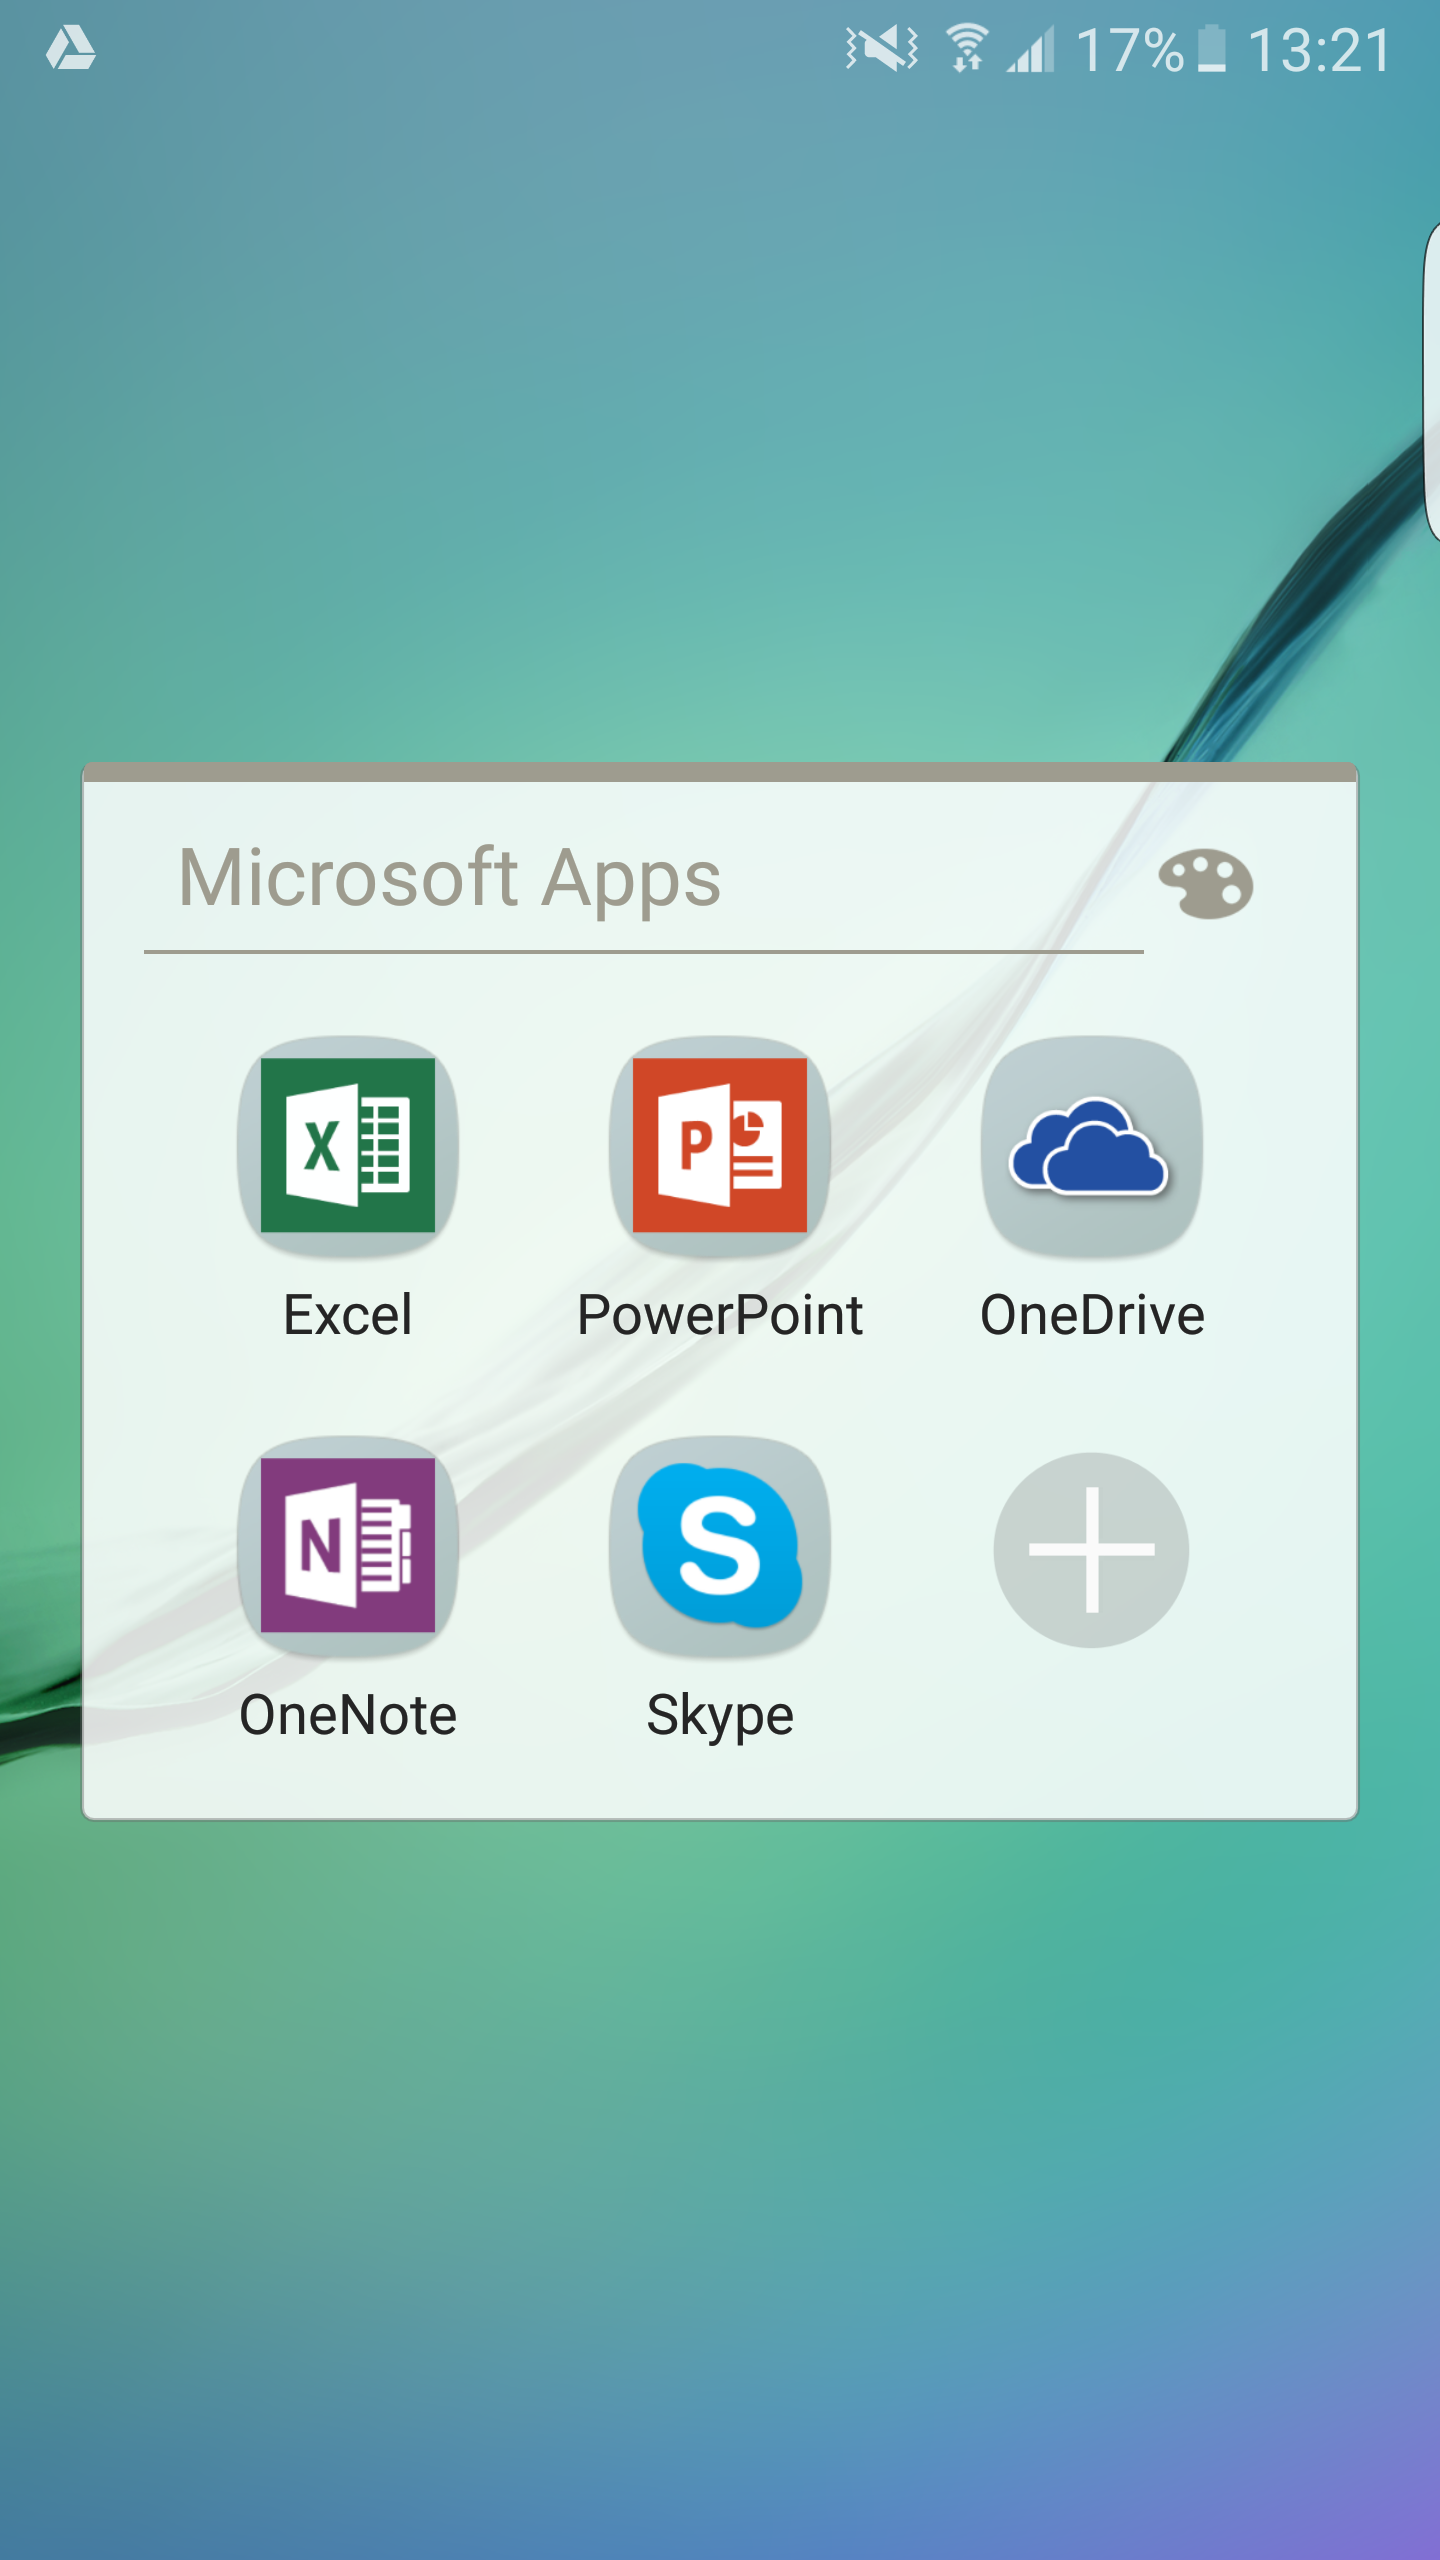Tap the 17% battery percentage text
The image size is (1440, 2560).
pyautogui.click(x=1129, y=49)
